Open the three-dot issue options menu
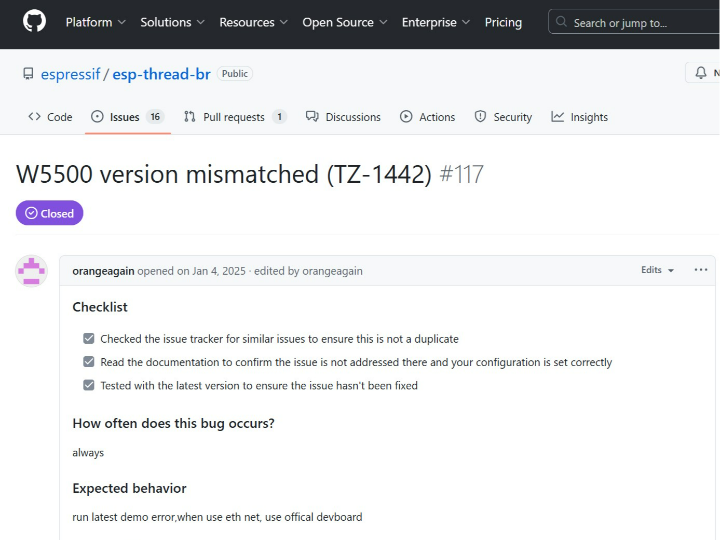The image size is (720, 540). coord(701,270)
